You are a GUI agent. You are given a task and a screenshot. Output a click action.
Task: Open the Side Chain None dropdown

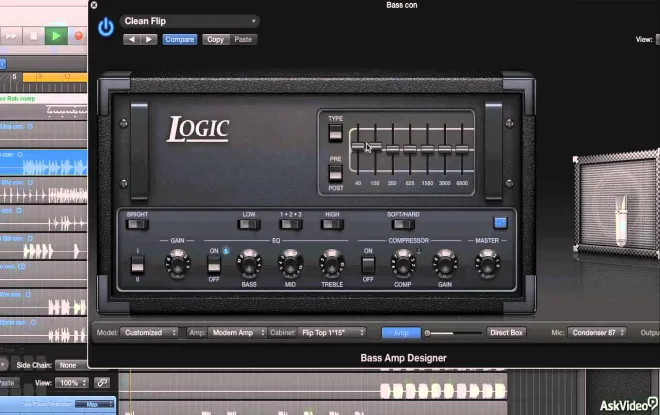click(x=71, y=365)
